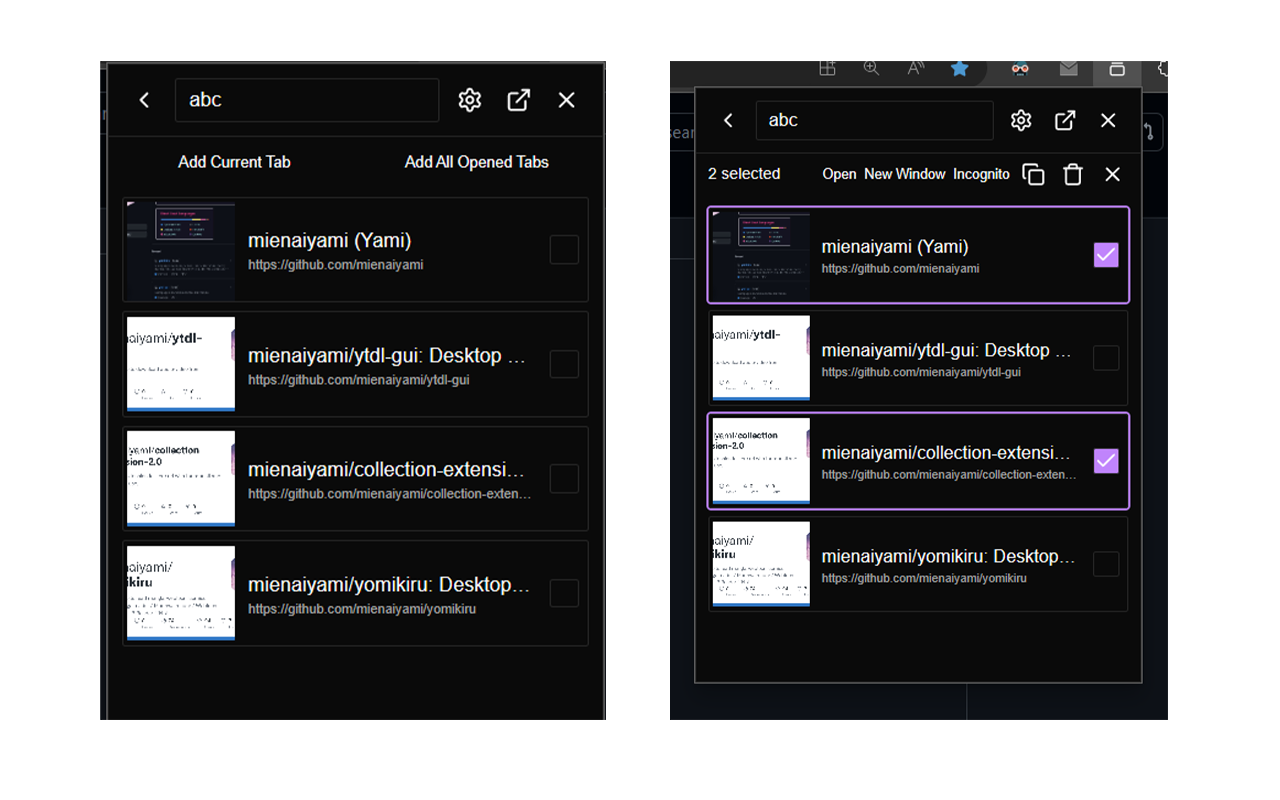Screen dimensions: 1280x800
Task: Click the mienaiyami (Yami) thumbnail in the left popup
Action: [x=181, y=250]
